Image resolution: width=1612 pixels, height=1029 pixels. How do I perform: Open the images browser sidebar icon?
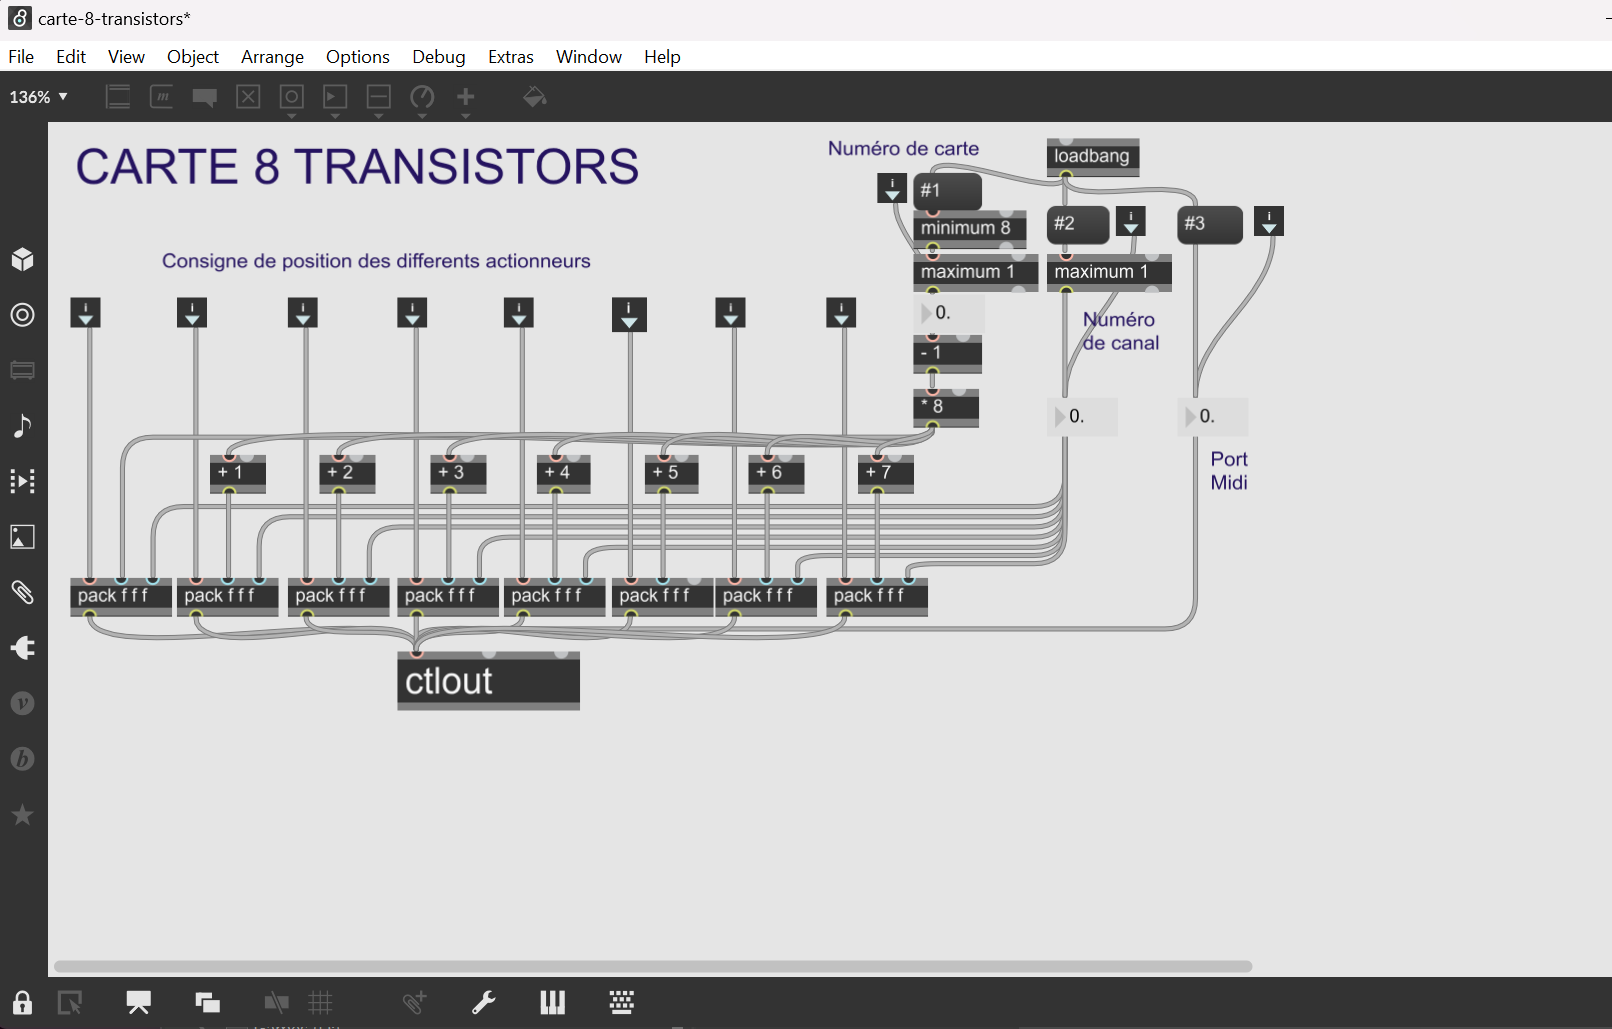(x=23, y=537)
